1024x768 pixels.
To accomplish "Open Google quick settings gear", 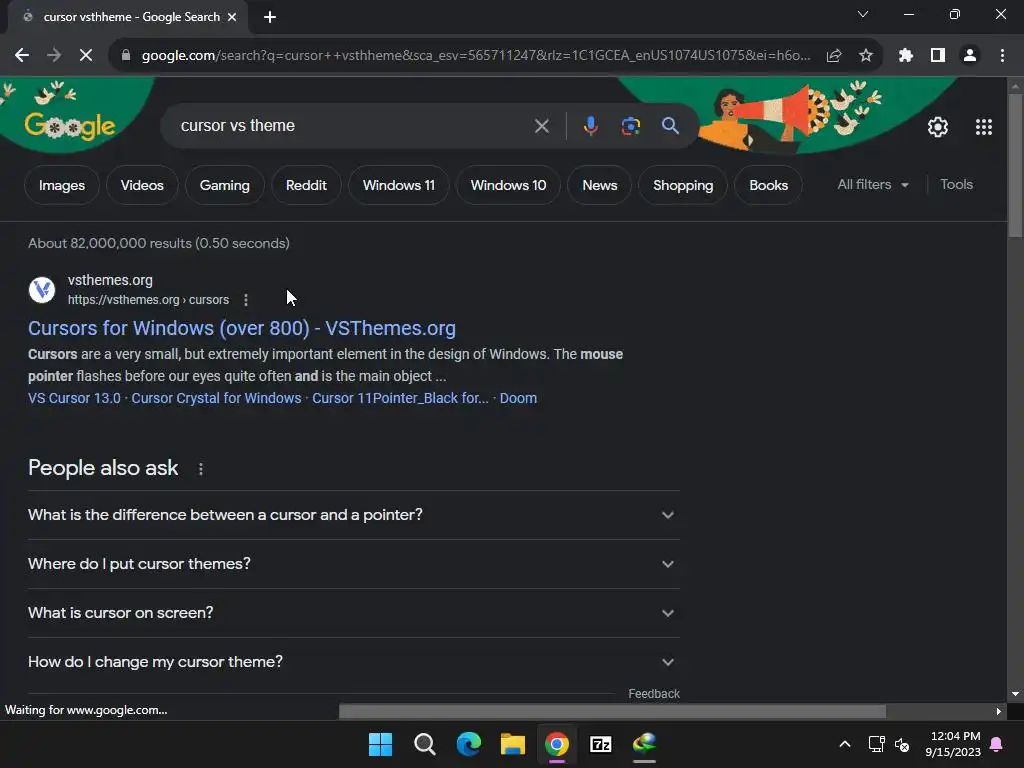I will [938, 127].
